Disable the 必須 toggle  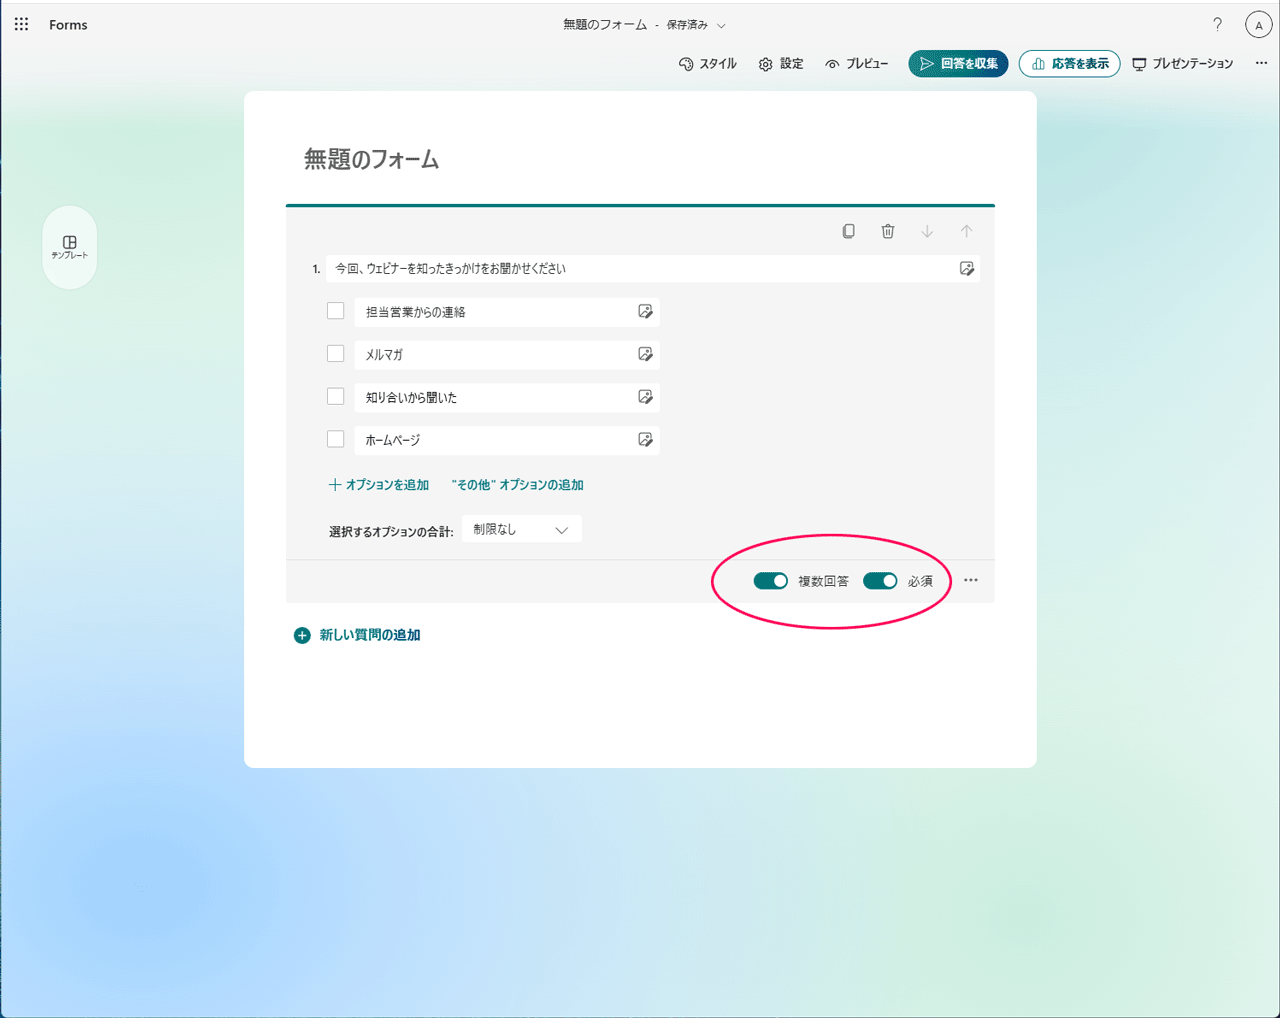coord(880,580)
